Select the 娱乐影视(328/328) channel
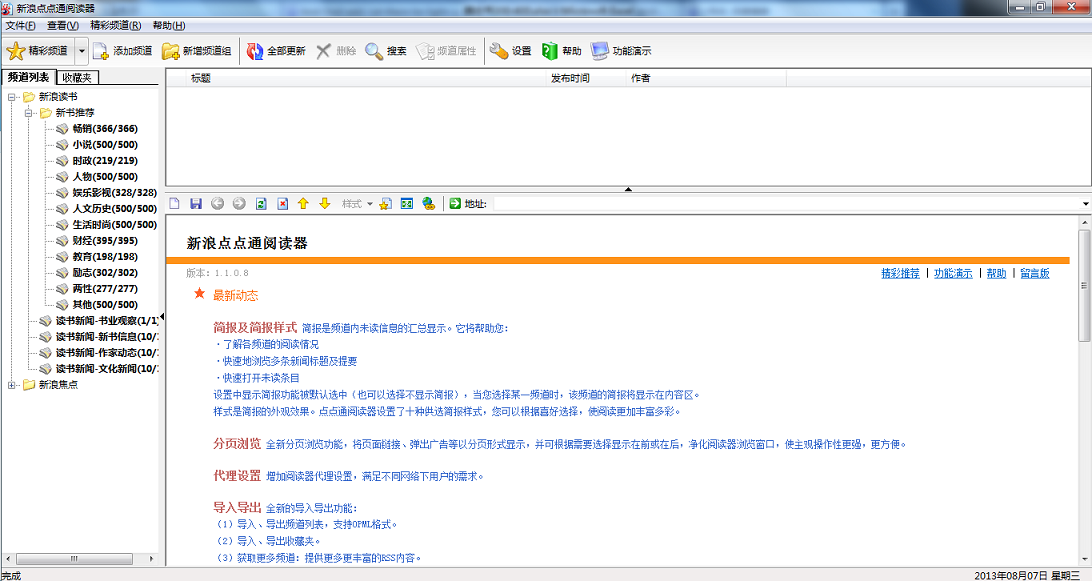This screenshot has height=581, width=1092. click(x=114, y=193)
